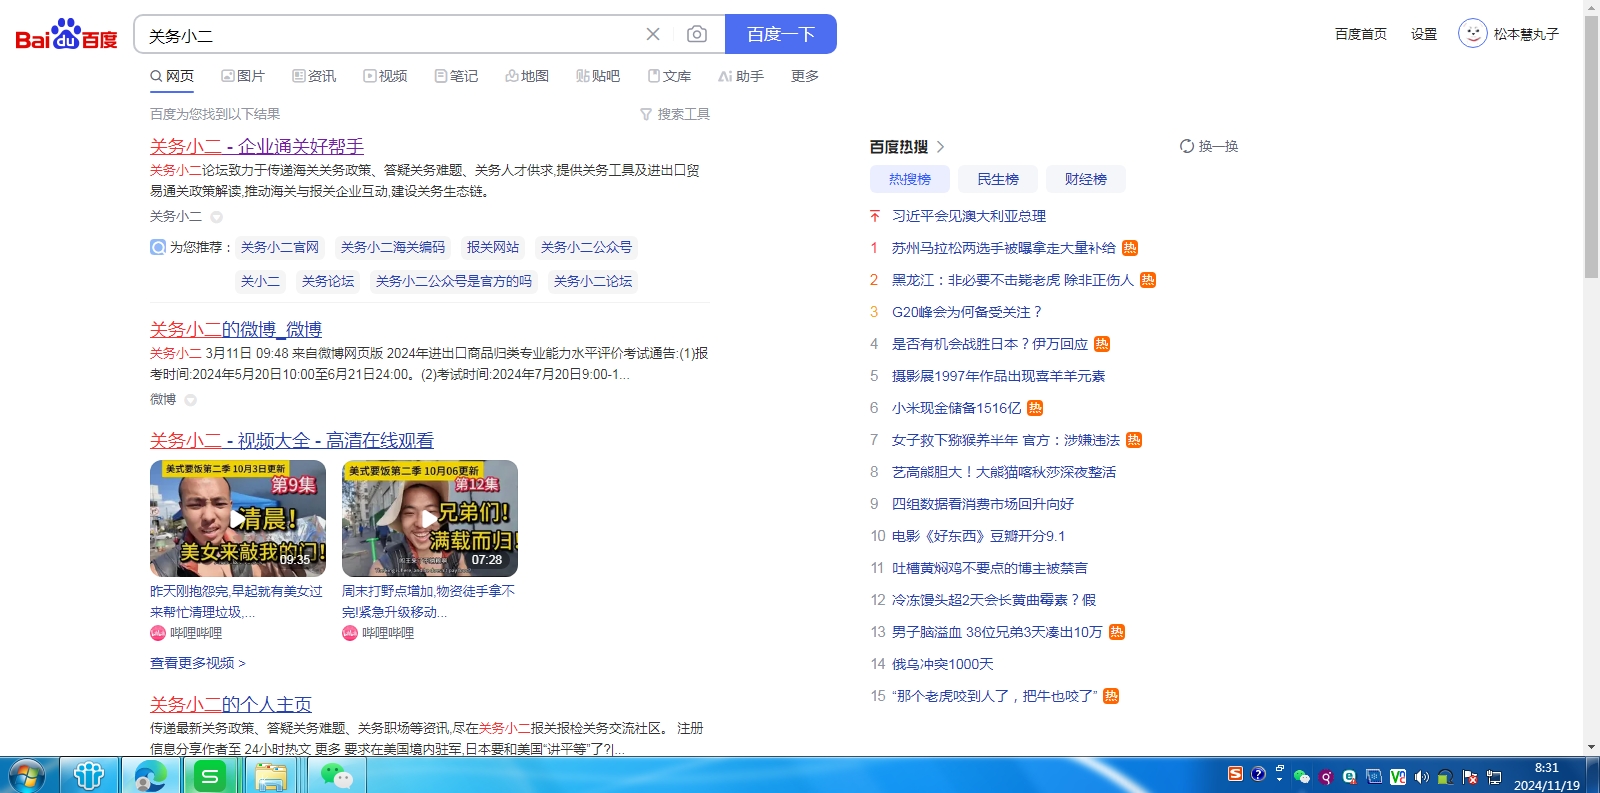Switch to 地图 tab
This screenshot has width=1600, height=793.
tap(527, 76)
